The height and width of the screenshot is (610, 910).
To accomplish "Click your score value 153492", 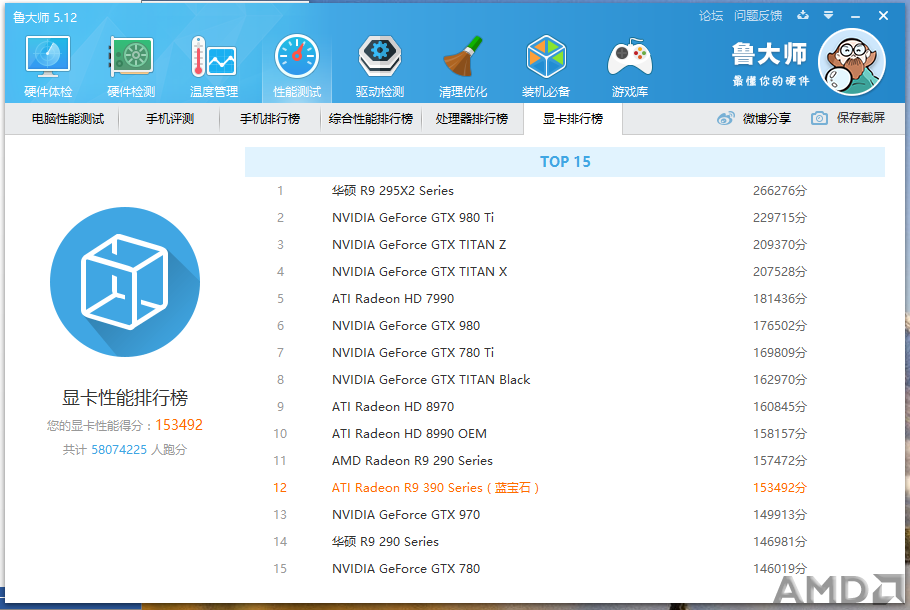I will [179, 425].
